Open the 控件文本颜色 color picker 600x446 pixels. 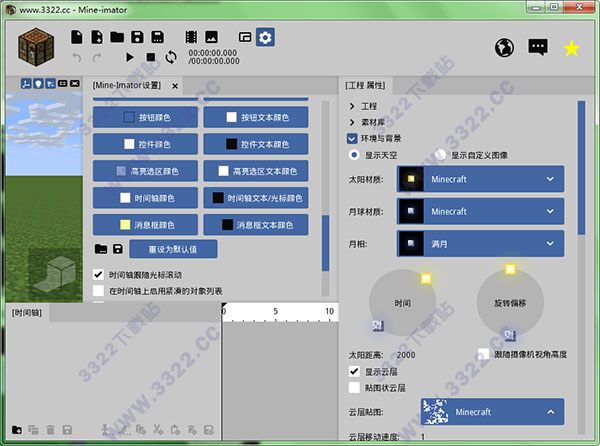(x=256, y=144)
